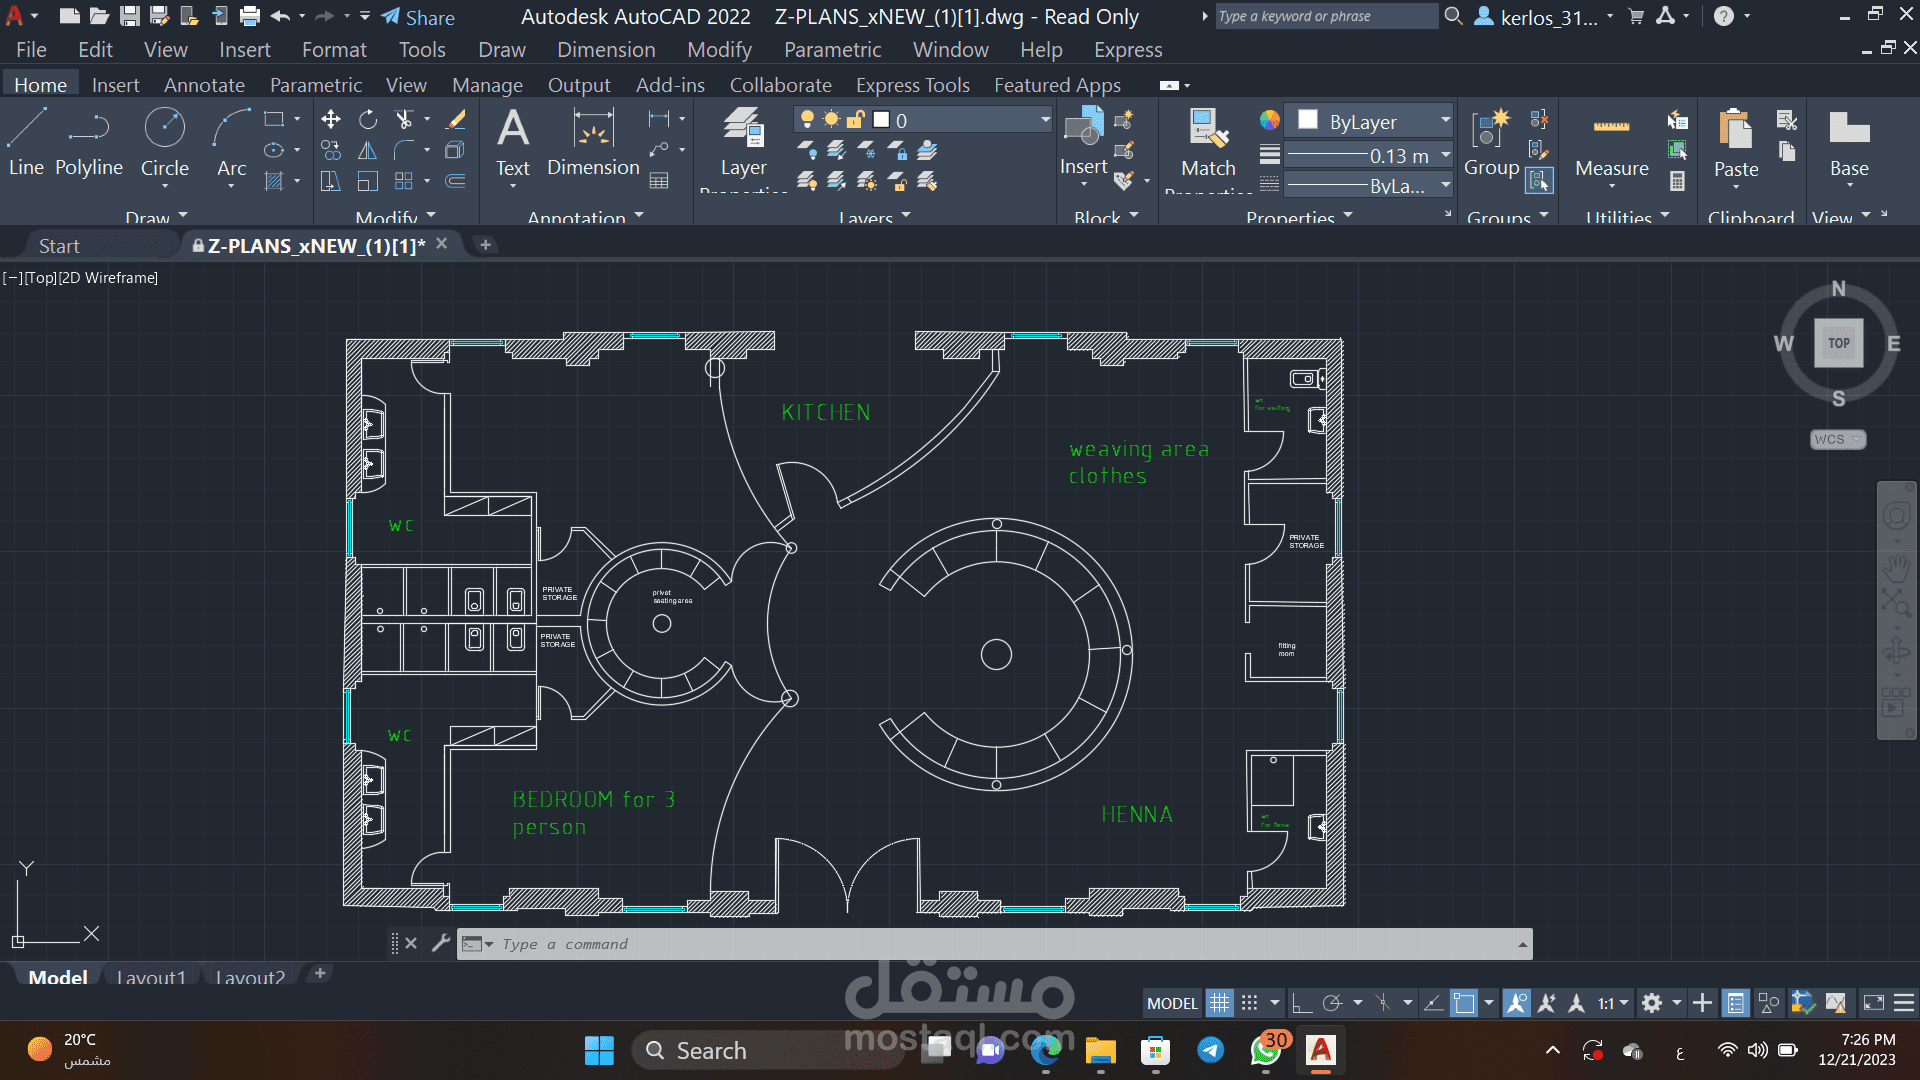Switch to the Annotate ribbon tab
Image resolution: width=1920 pixels, height=1080 pixels.
click(204, 85)
